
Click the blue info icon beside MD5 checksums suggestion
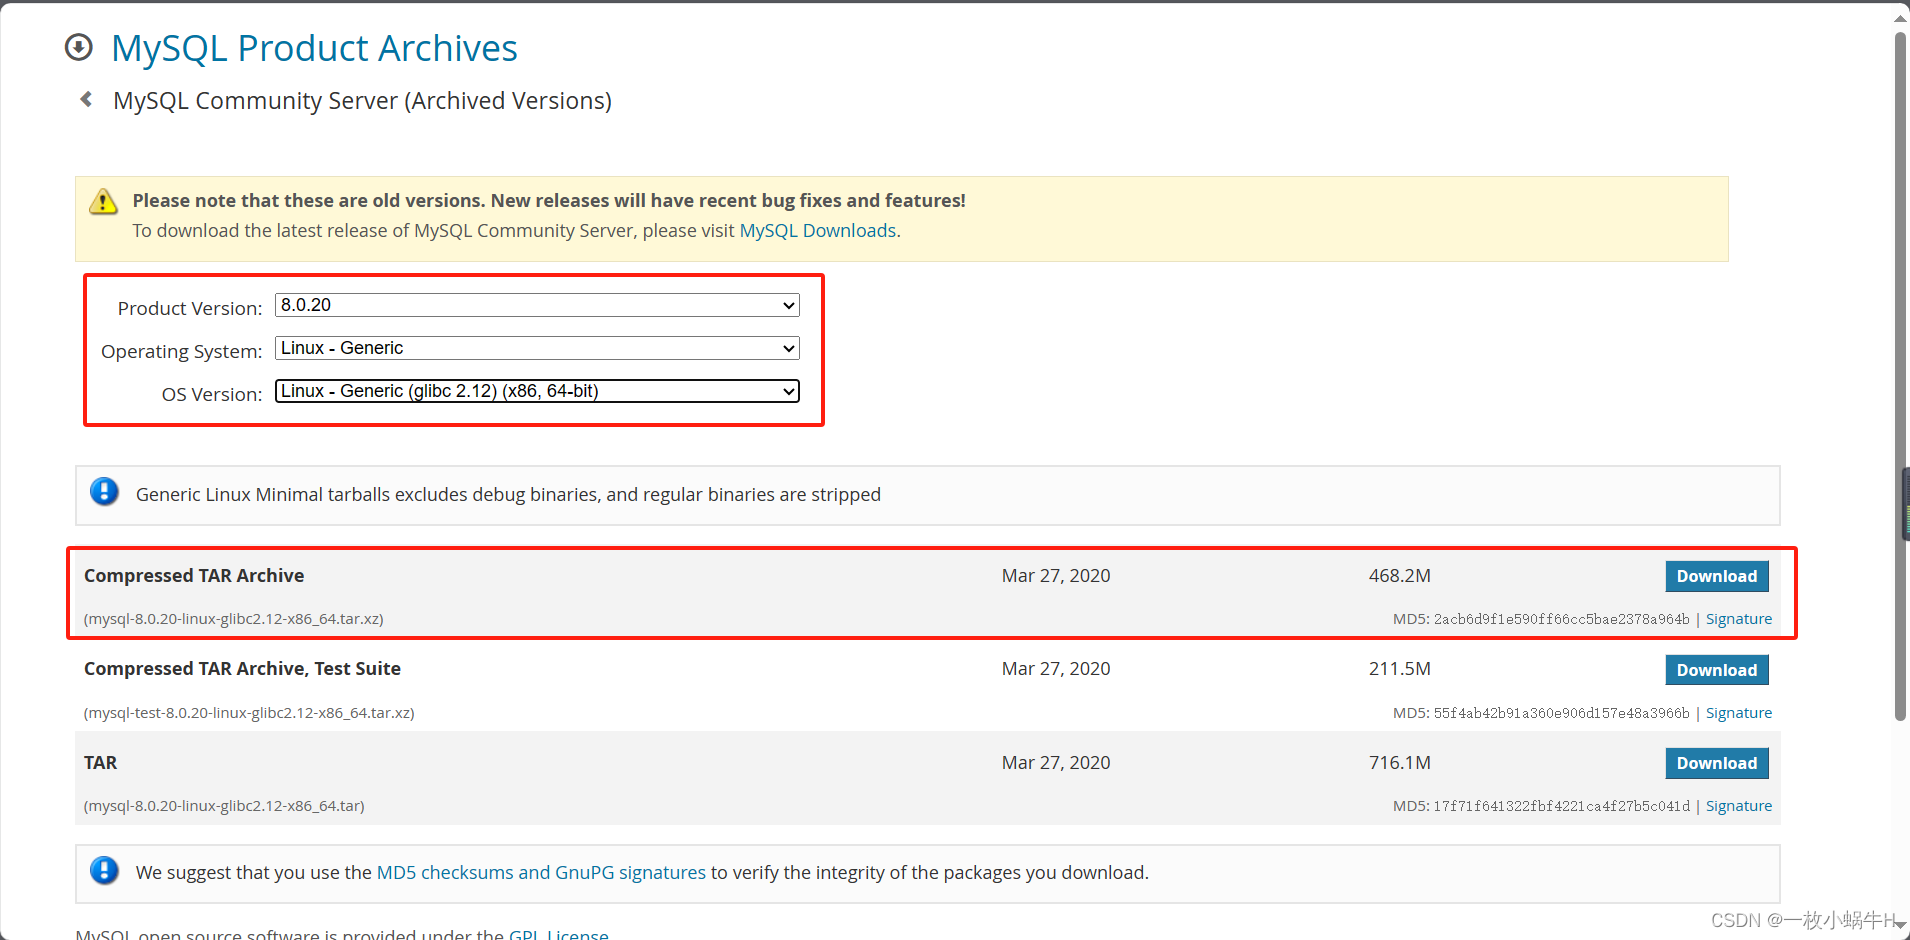(104, 870)
